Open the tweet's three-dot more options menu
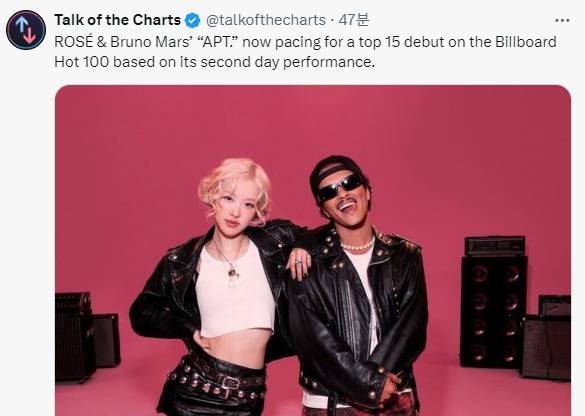 562,20
